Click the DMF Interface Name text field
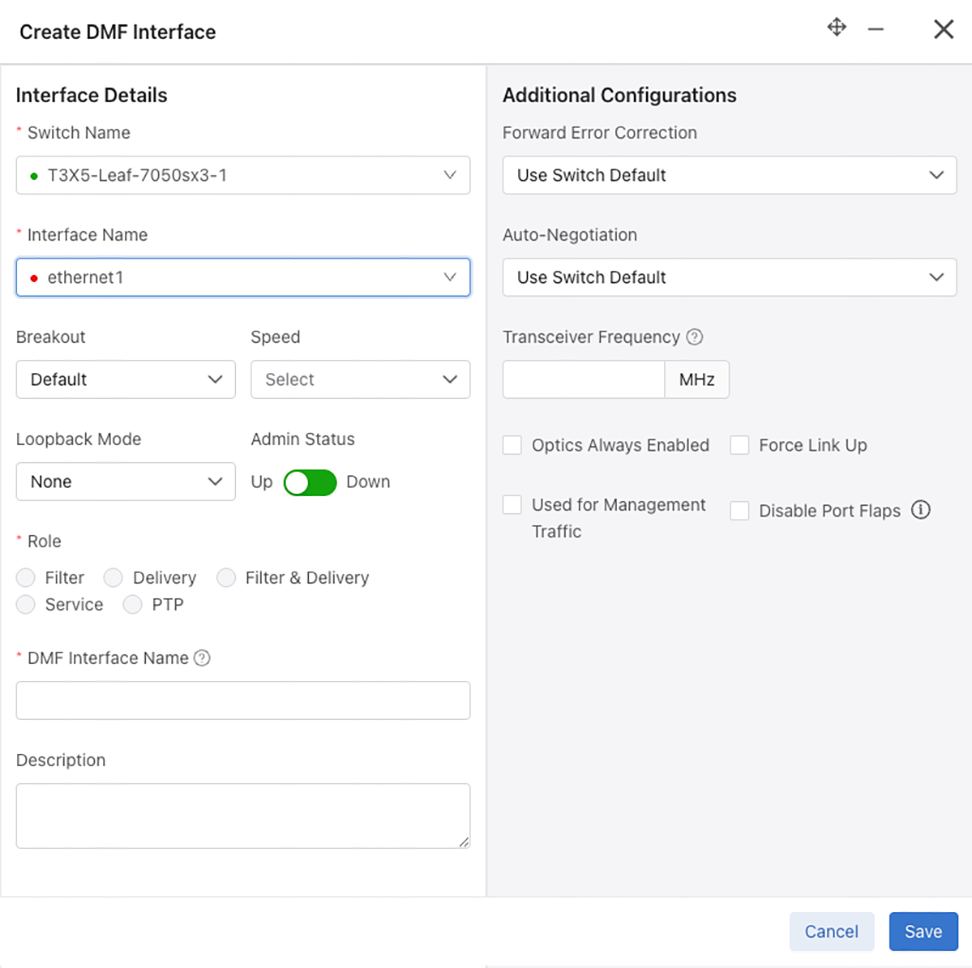 (243, 700)
